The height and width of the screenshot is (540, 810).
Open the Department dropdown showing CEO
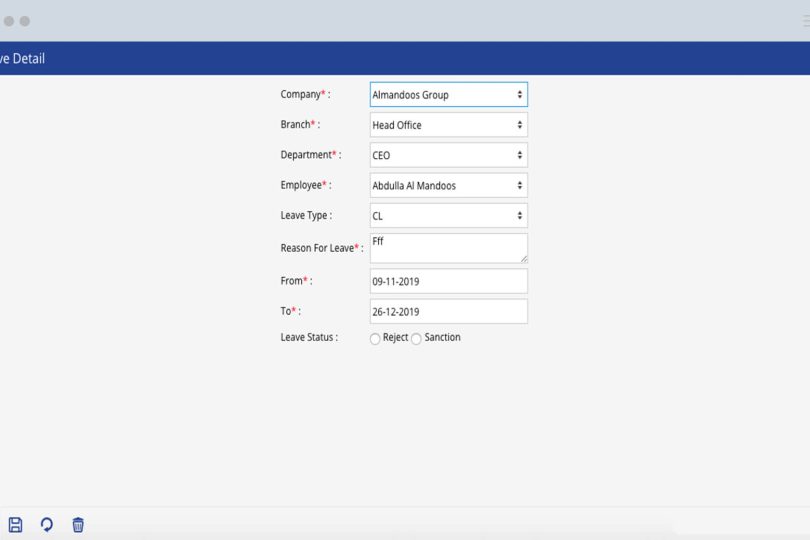pyautogui.click(x=448, y=156)
